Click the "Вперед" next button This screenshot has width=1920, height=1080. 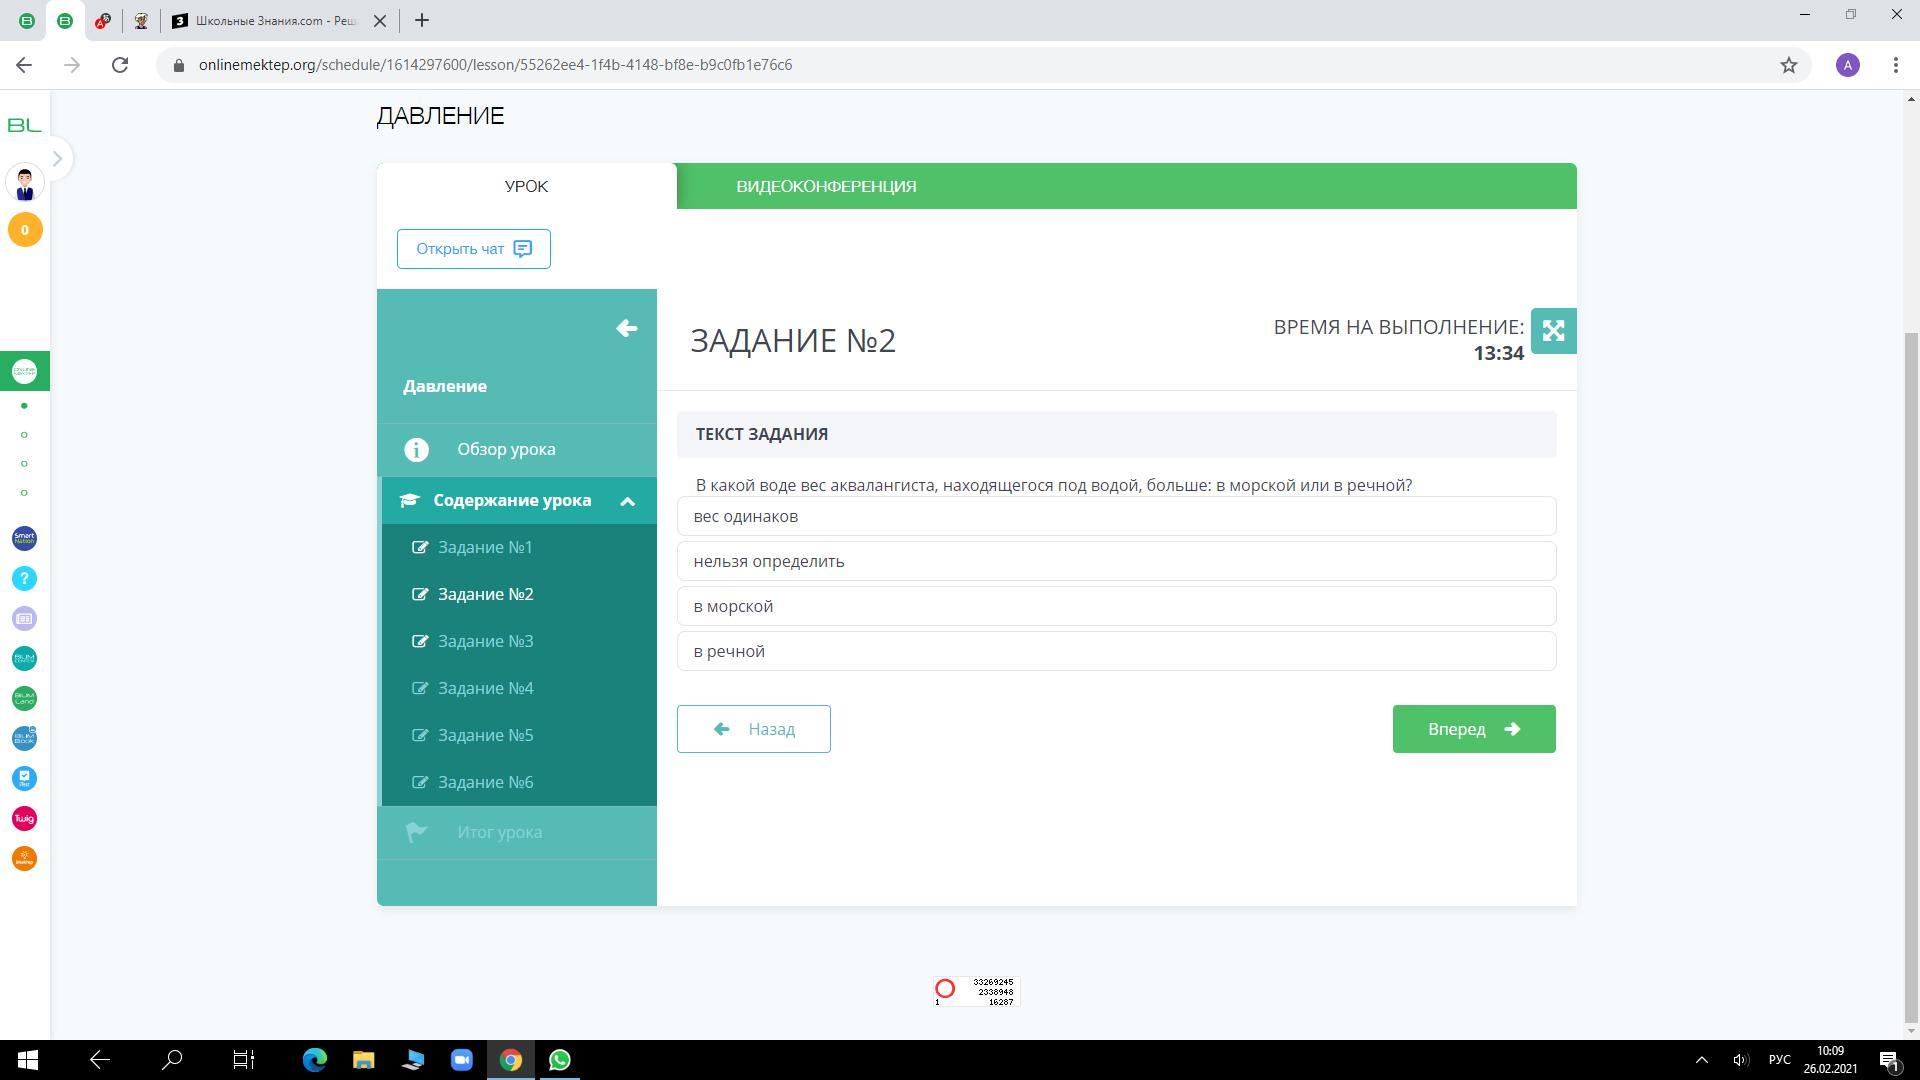tap(1473, 729)
